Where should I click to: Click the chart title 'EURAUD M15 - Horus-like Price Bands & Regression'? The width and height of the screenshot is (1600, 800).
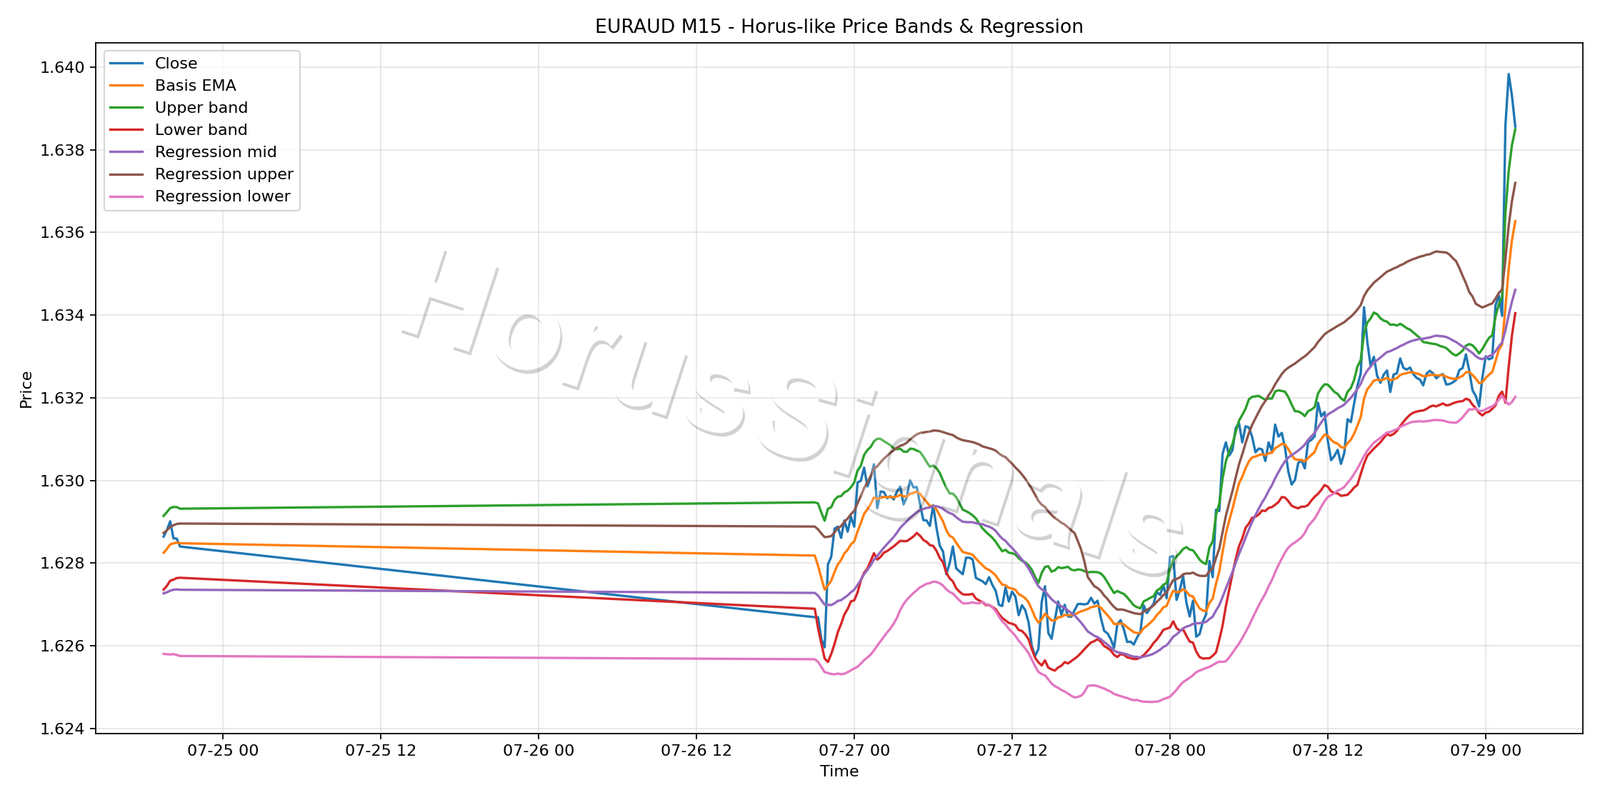[x=839, y=27]
